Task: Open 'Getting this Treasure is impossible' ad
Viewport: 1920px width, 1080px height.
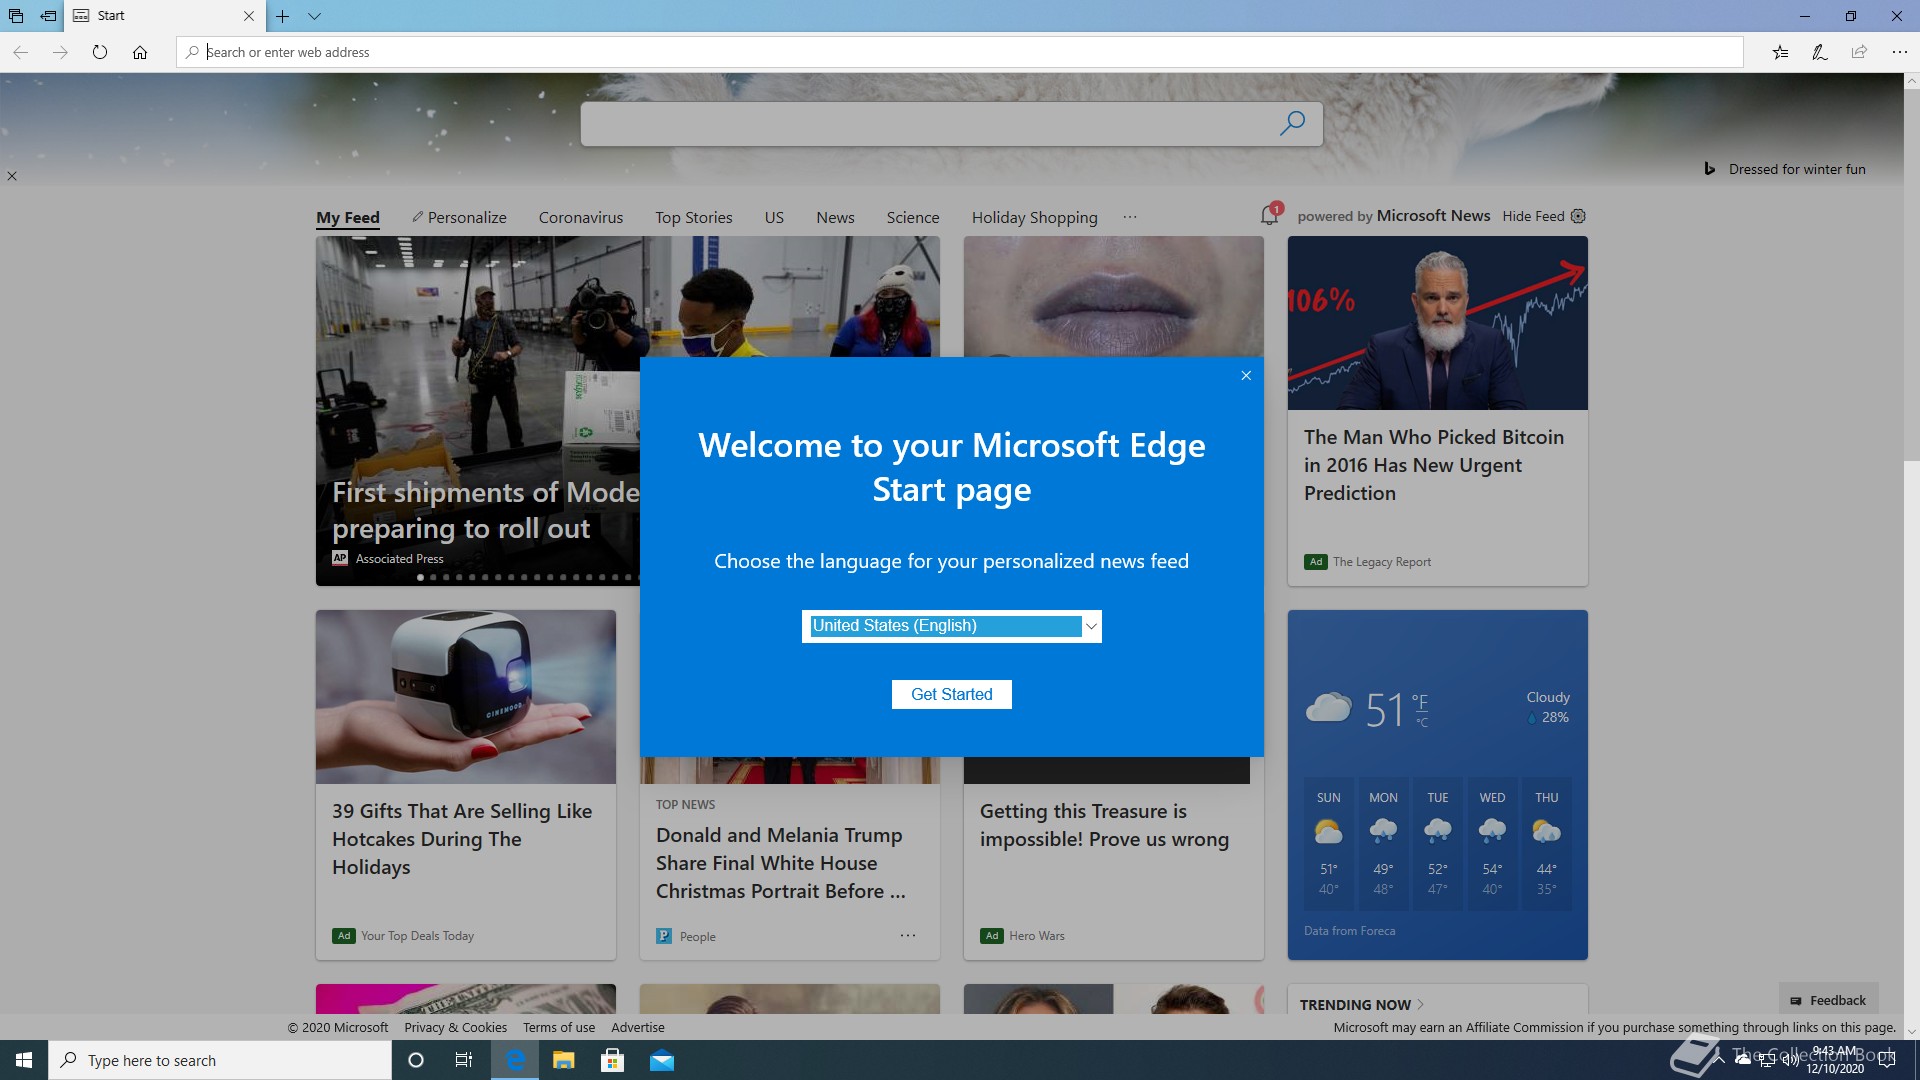Action: (1104, 825)
